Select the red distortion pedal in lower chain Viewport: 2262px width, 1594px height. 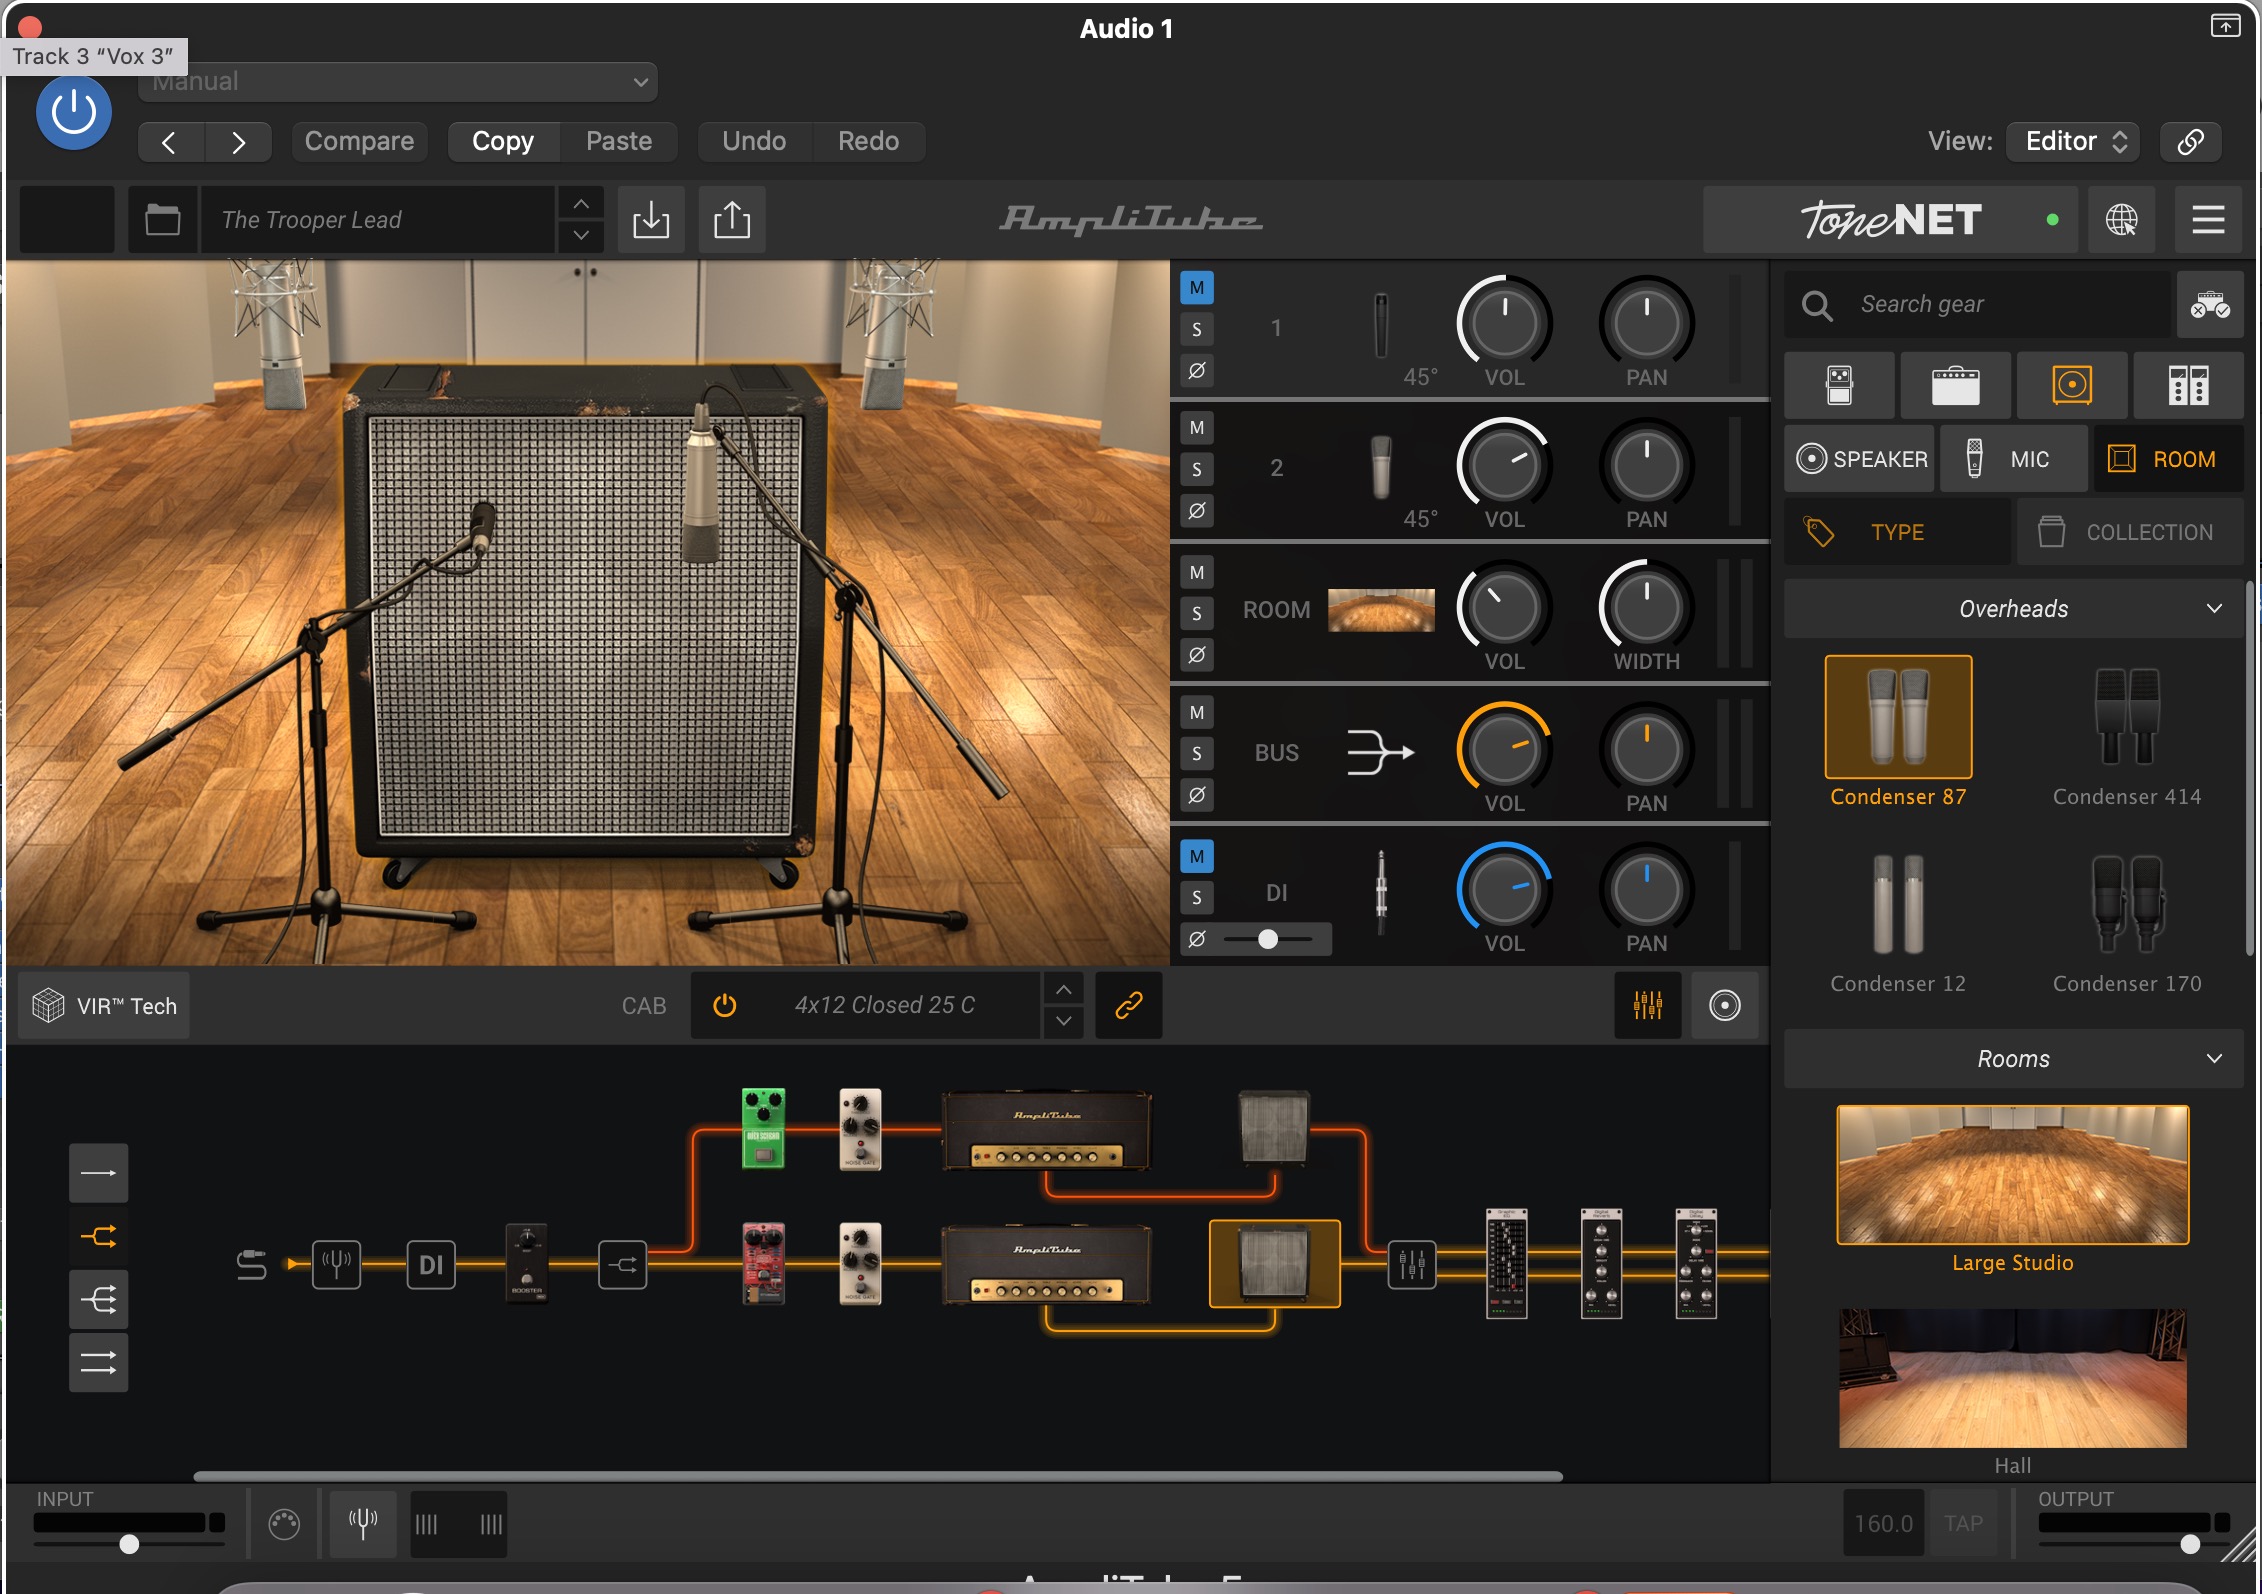763,1264
